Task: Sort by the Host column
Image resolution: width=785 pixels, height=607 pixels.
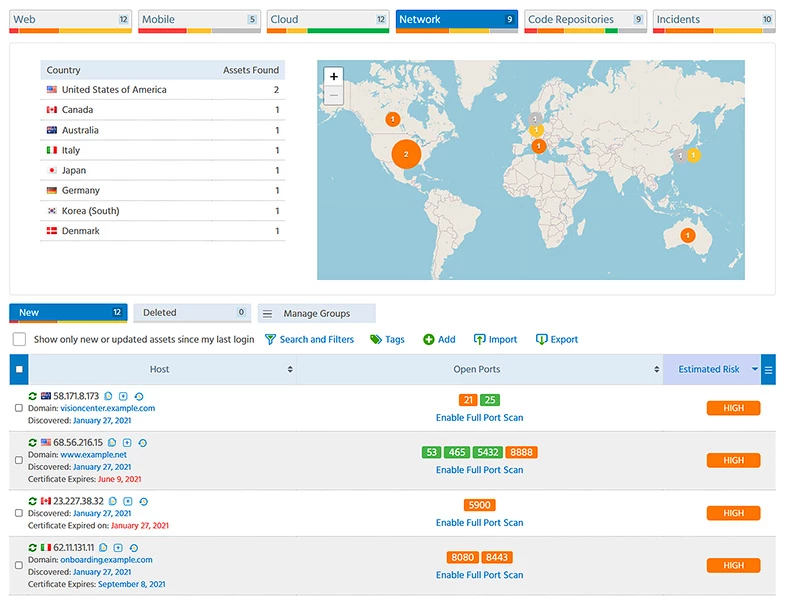Action: tap(290, 370)
